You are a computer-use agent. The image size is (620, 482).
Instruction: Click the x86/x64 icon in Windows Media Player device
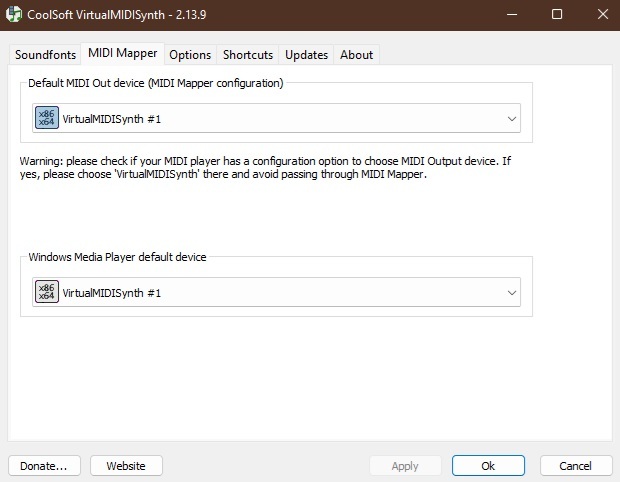coord(47,292)
